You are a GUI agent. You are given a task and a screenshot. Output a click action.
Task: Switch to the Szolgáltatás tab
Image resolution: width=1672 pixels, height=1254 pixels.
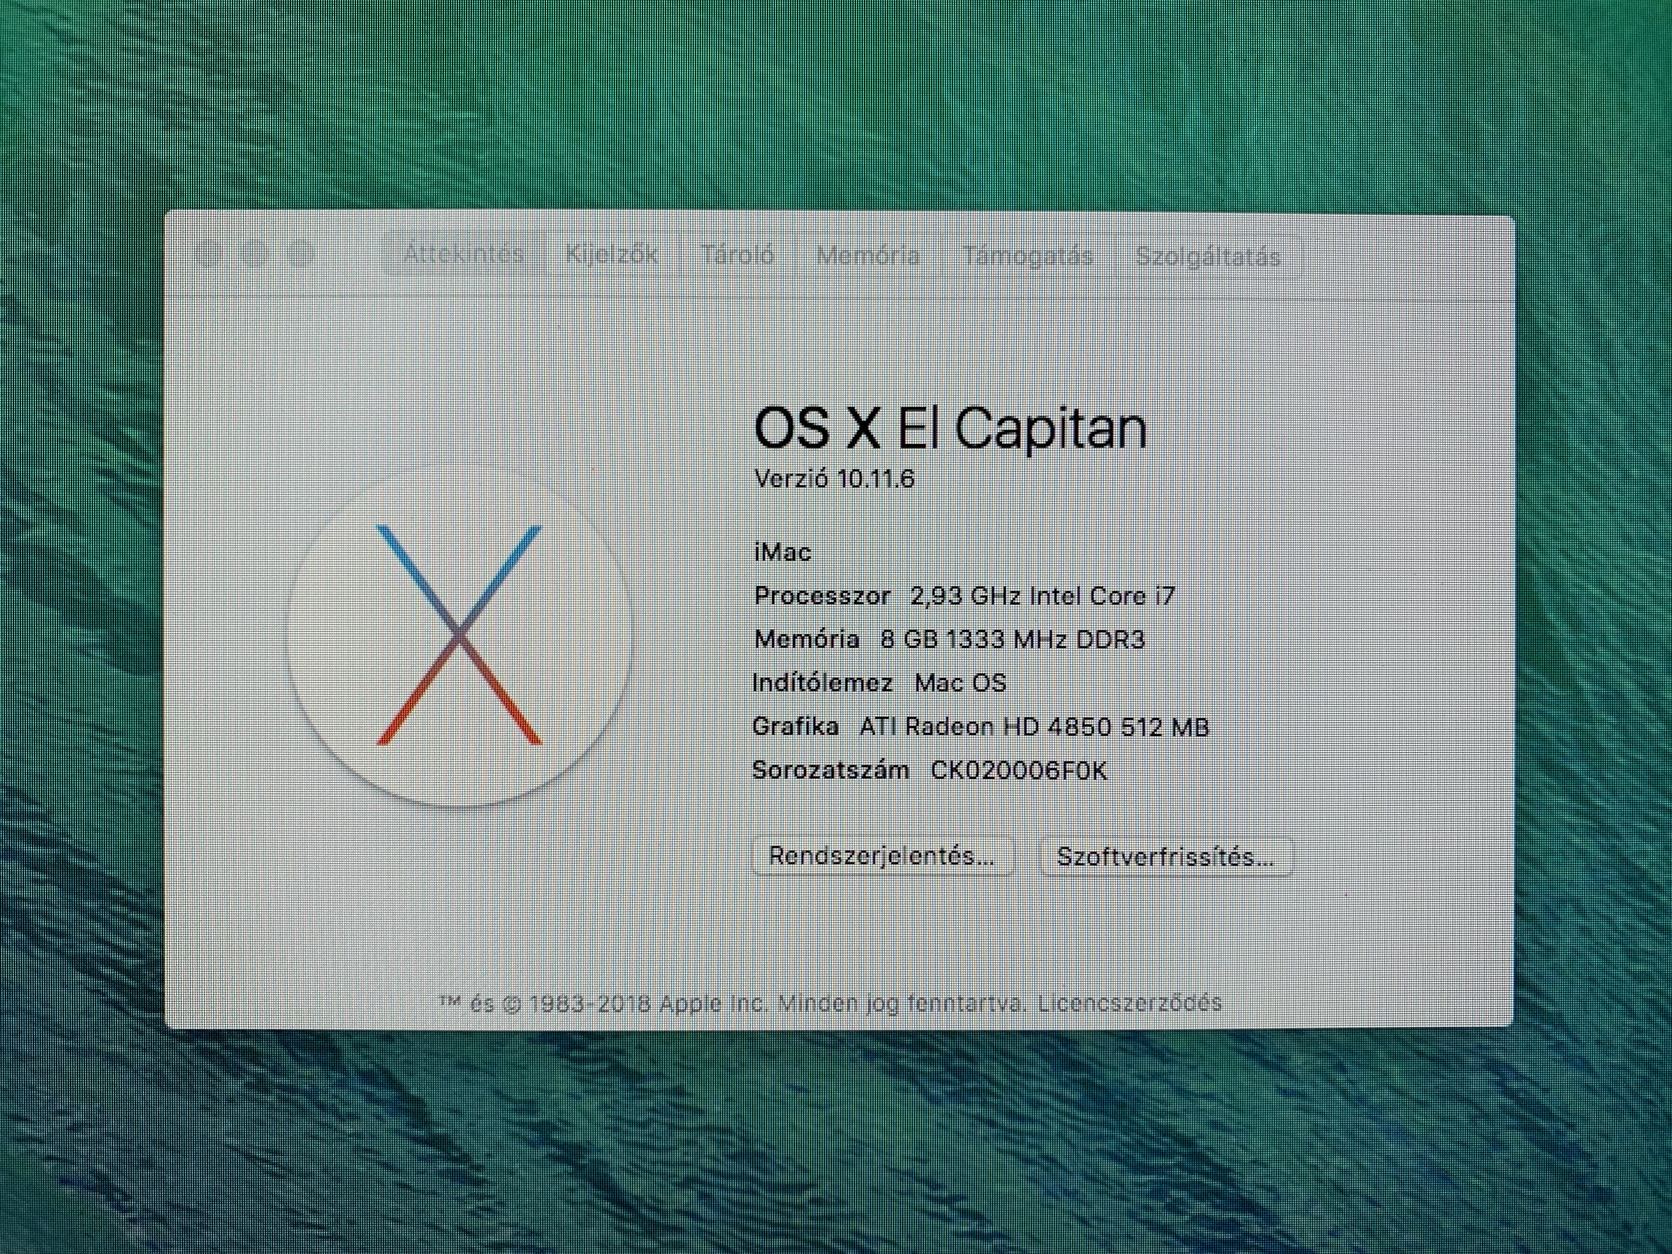point(1208,258)
